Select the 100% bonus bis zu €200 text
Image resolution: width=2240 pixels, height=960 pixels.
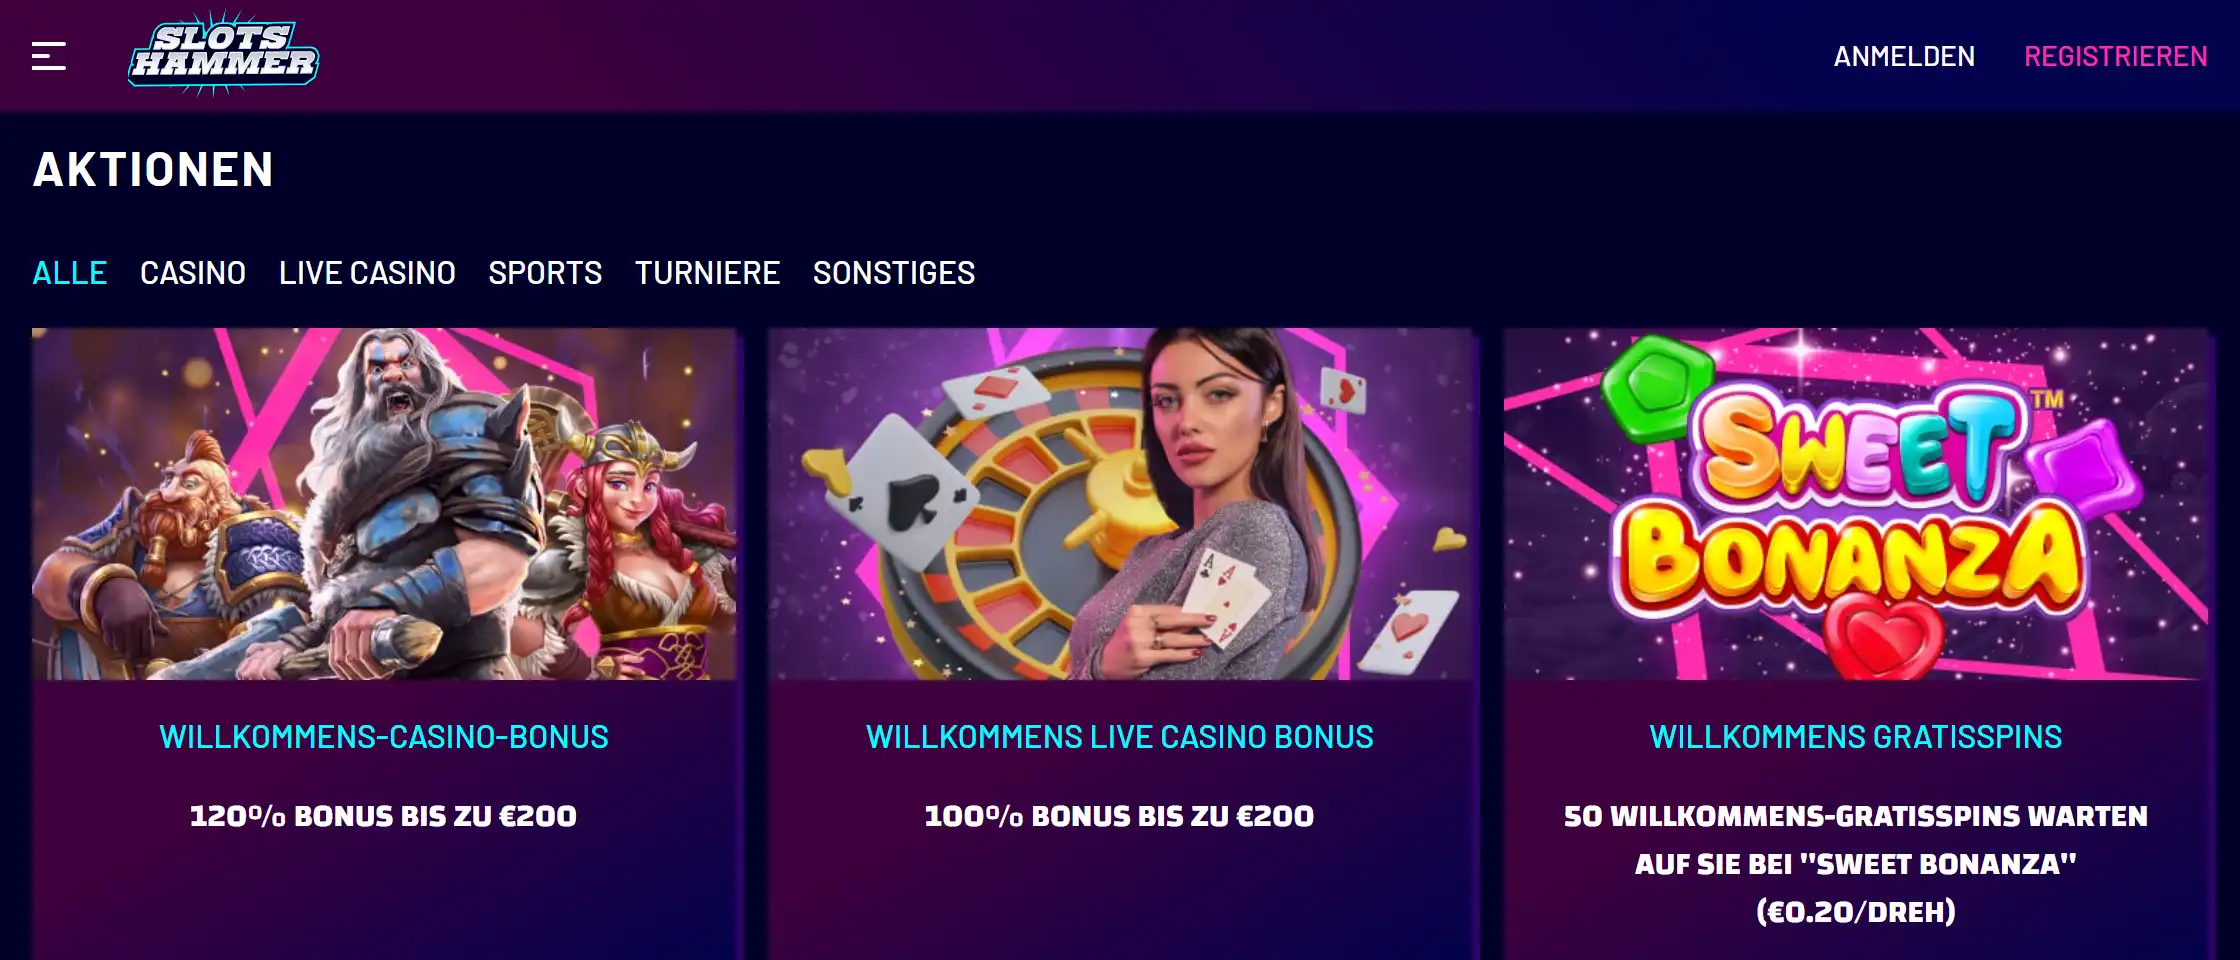[1120, 816]
